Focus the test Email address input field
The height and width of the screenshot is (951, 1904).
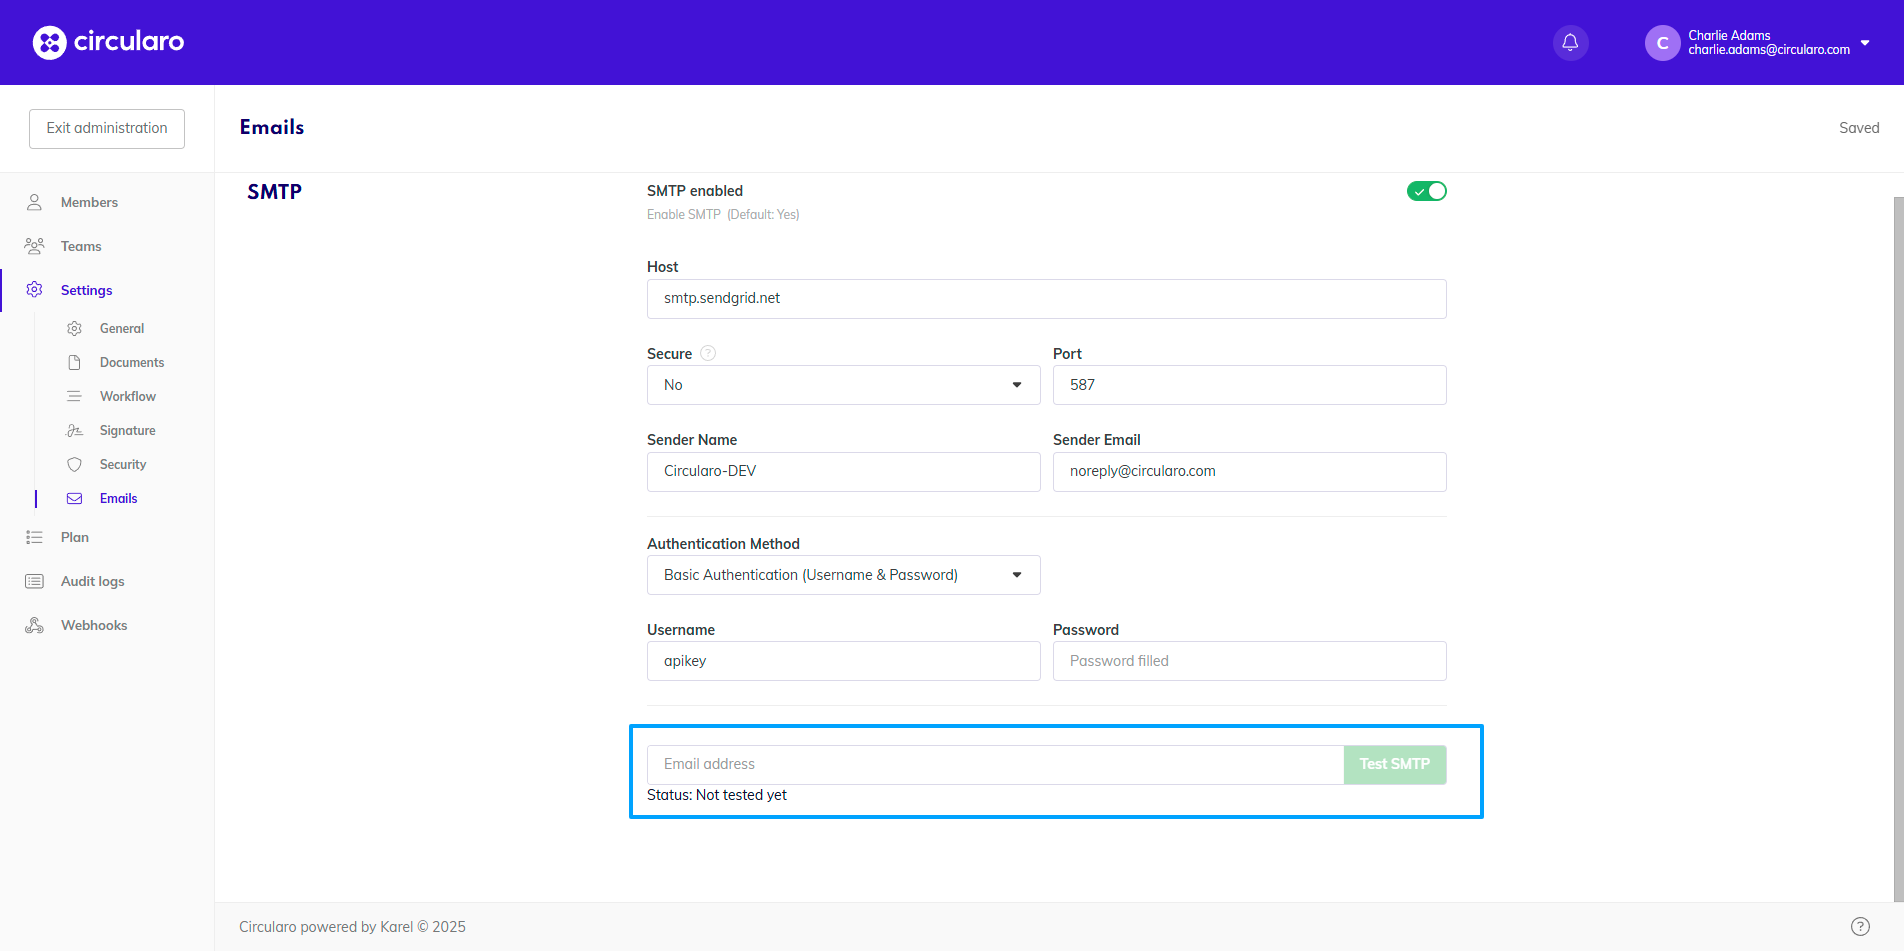tap(995, 764)
